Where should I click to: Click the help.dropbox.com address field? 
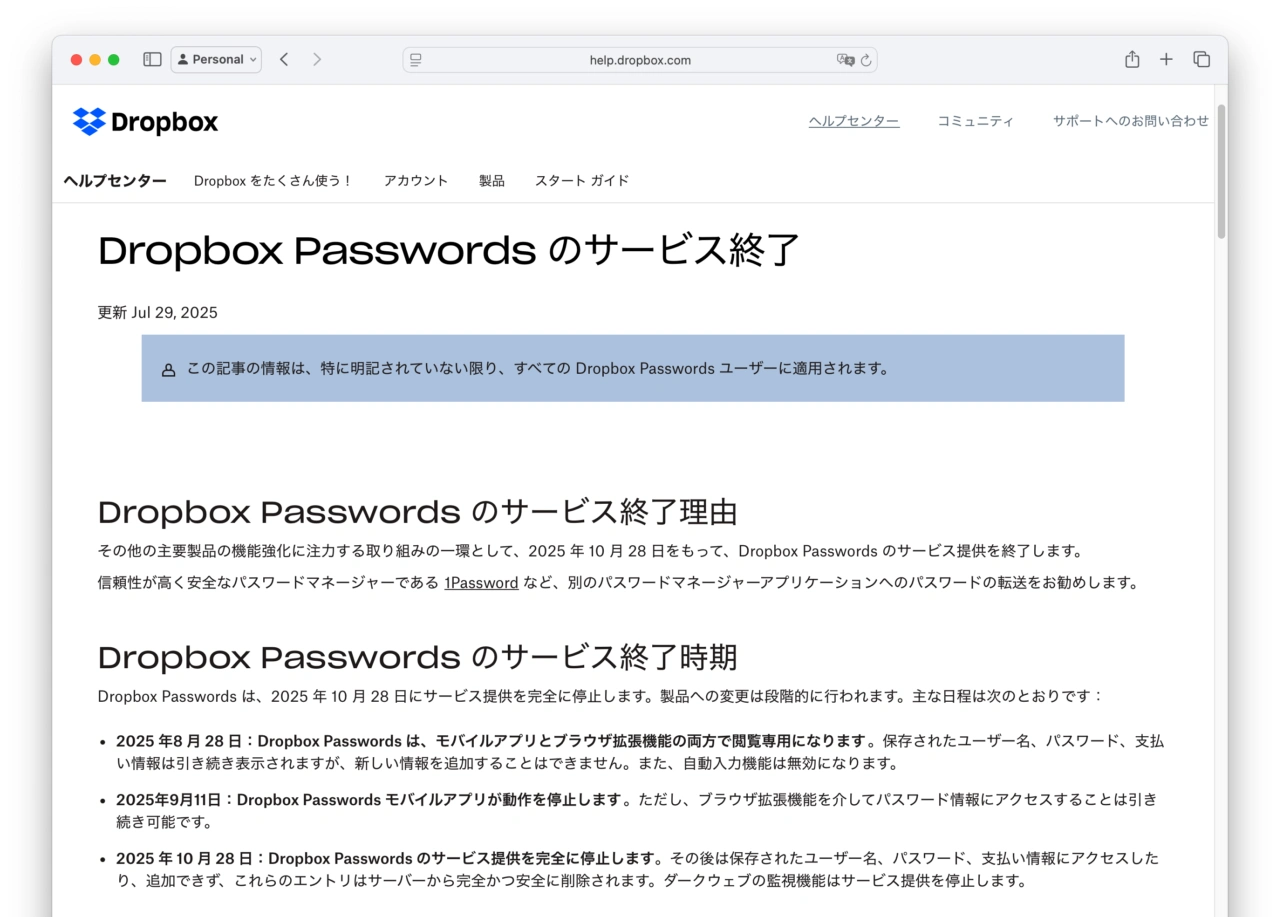click(x=640, y=60)
